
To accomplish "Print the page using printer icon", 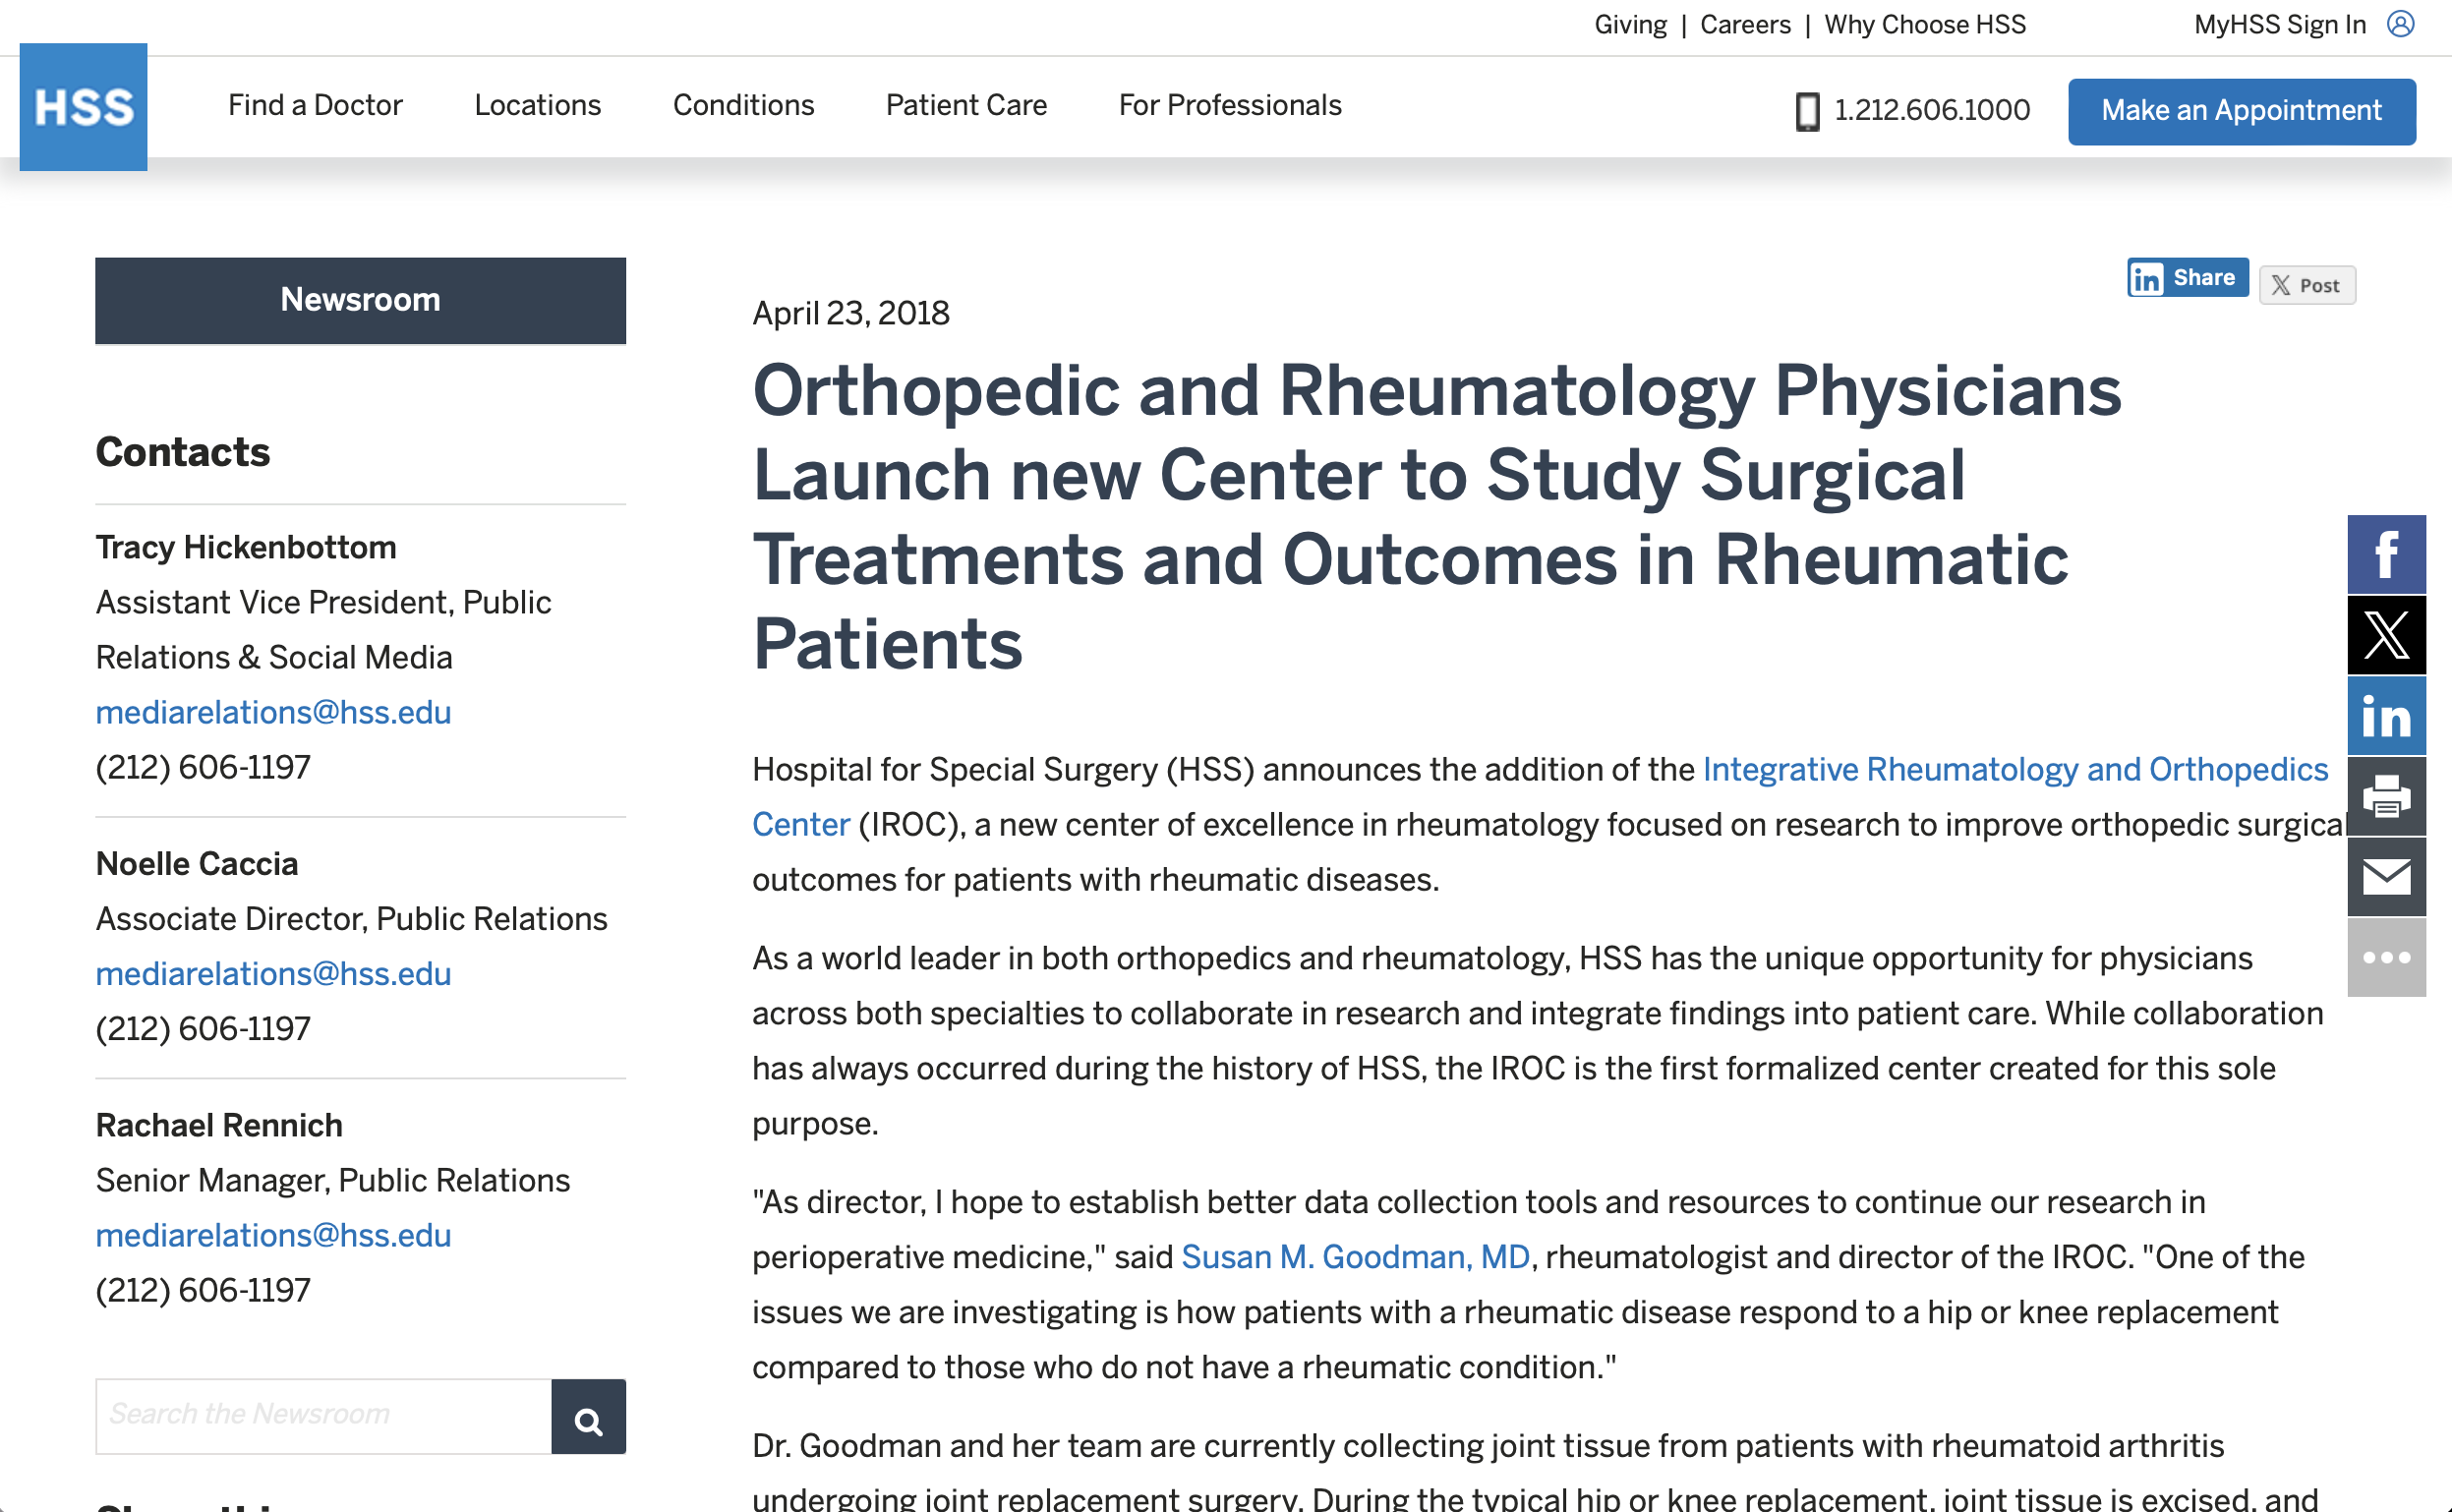I will click(2386, 797).
